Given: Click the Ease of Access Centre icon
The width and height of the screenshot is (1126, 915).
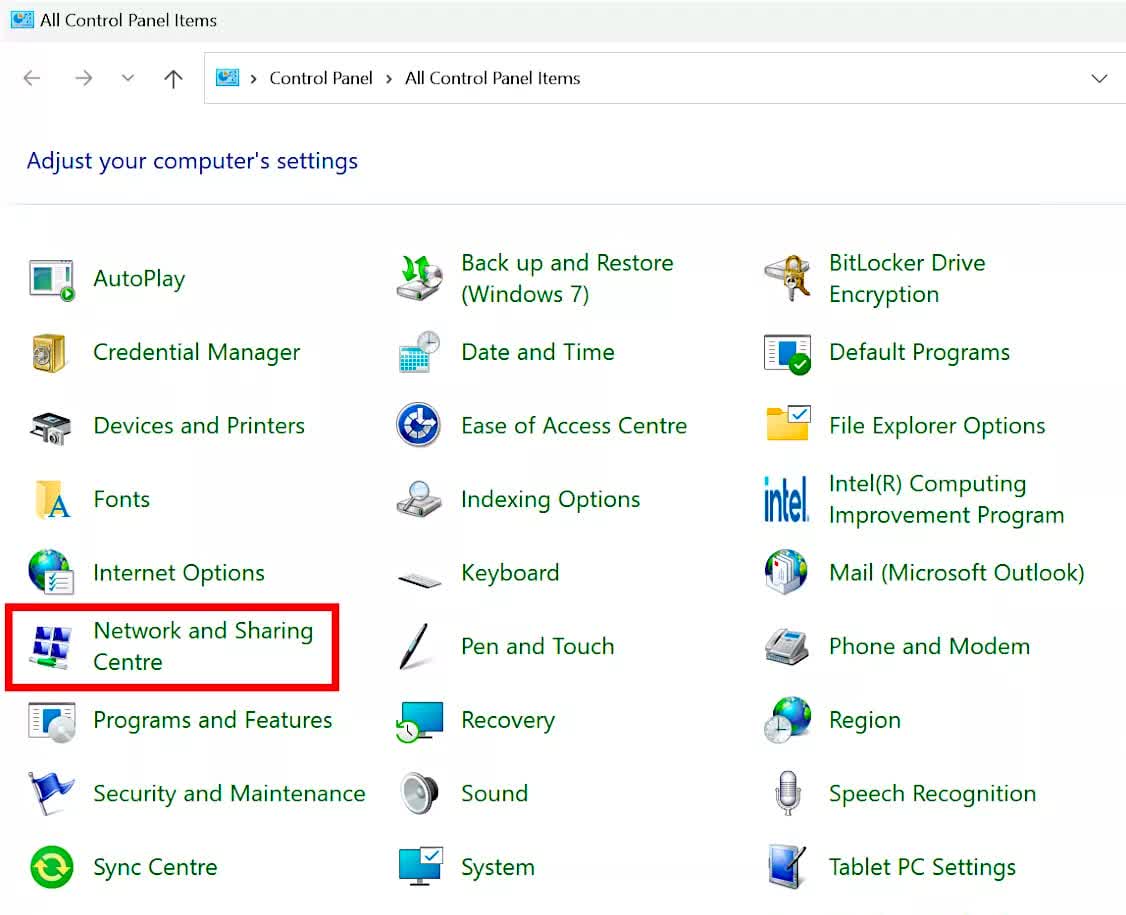Looking at the screenshot, I should [418, 425].
